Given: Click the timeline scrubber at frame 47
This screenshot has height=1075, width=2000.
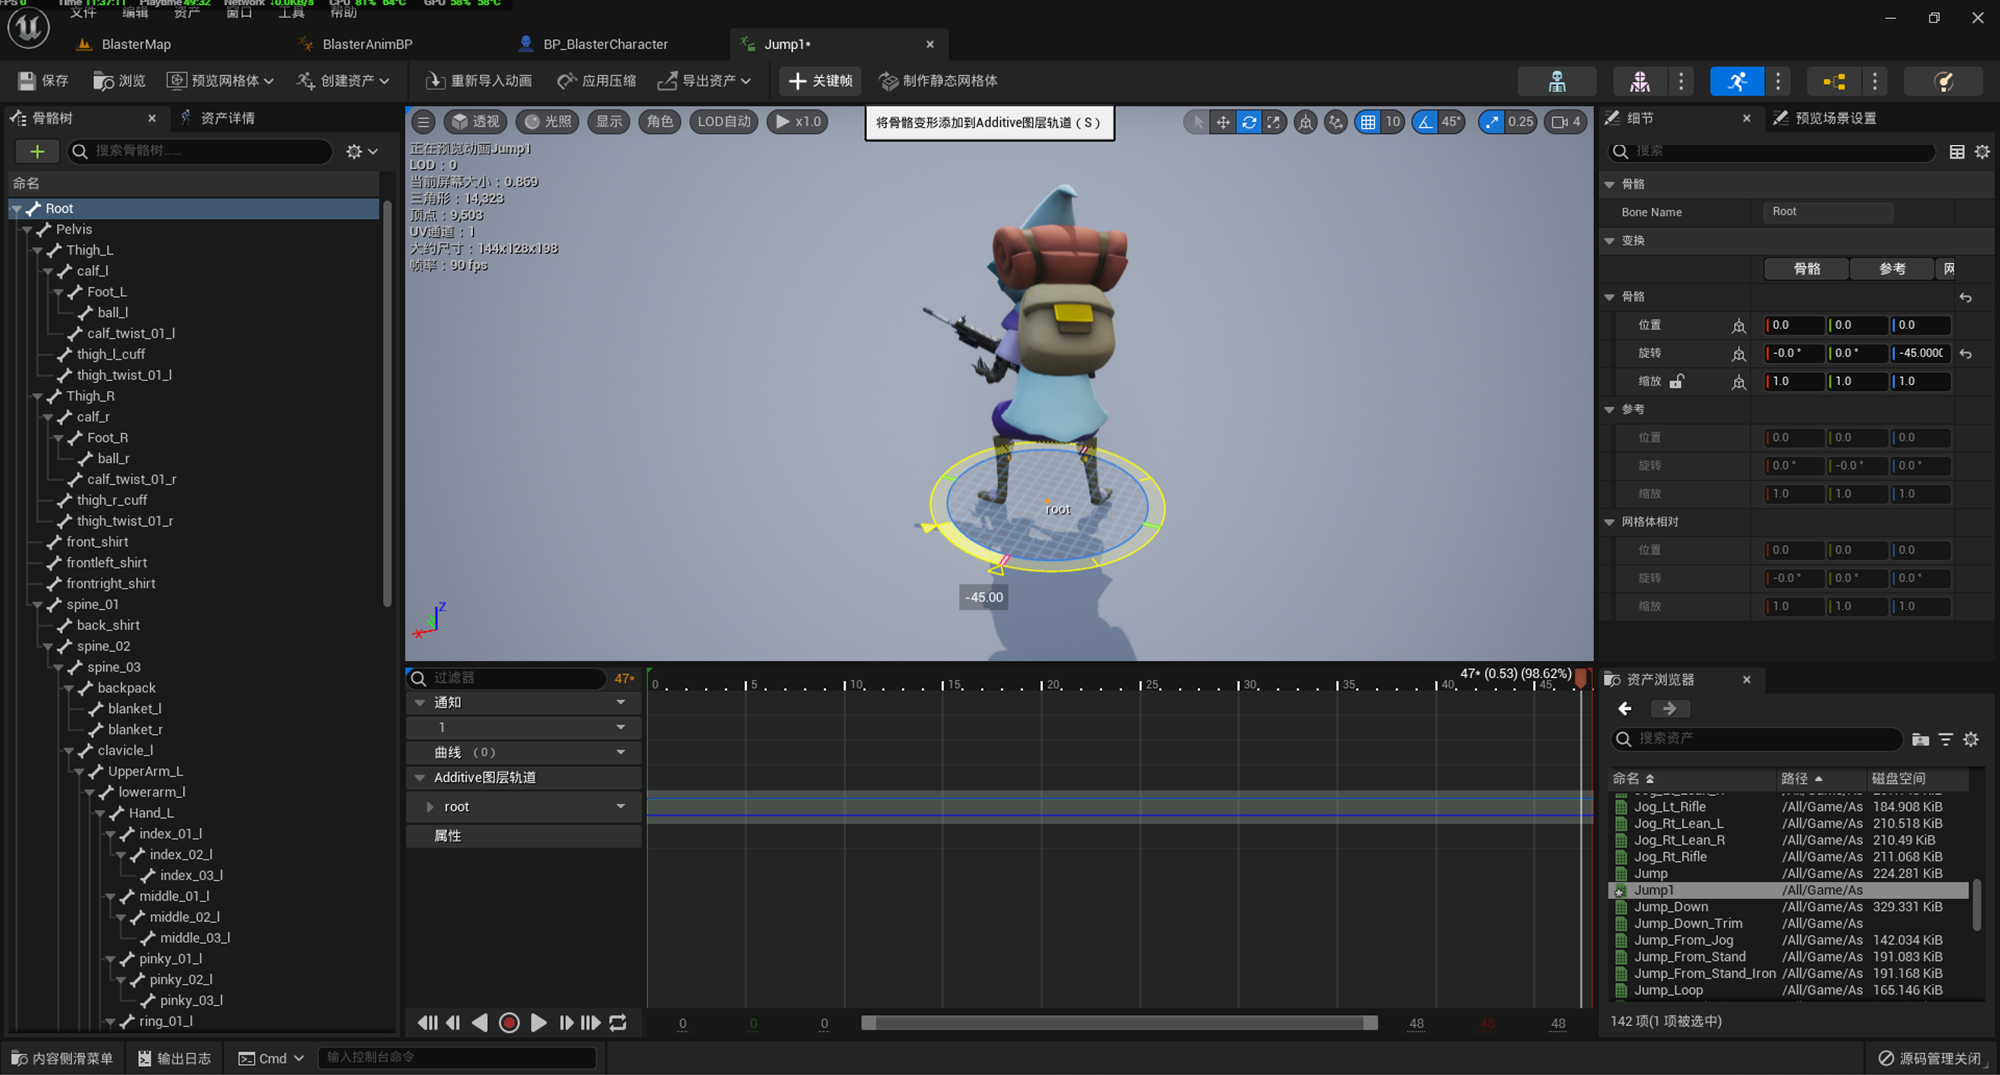Looking at the screenshot, I should click(x=1581, y=679).
